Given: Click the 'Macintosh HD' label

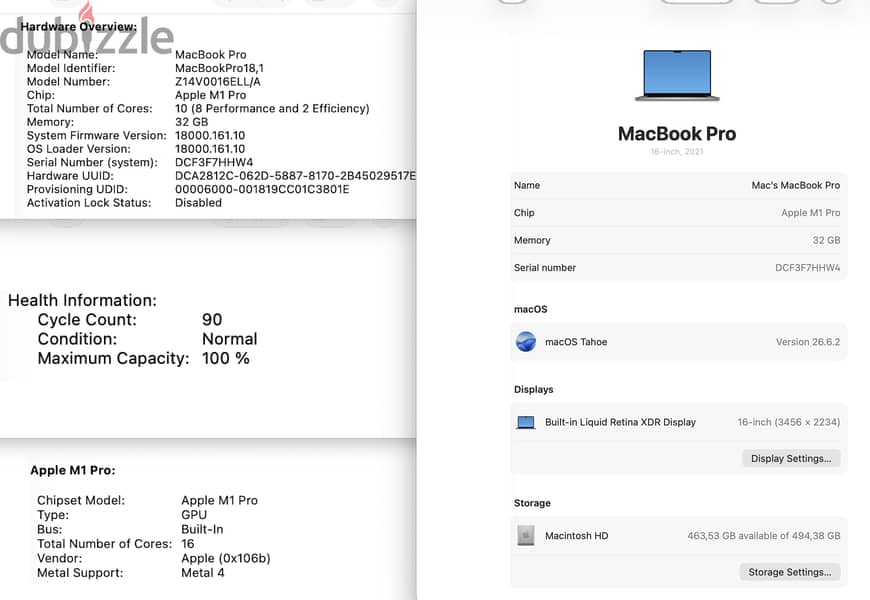Looking at the screenshot, I should (x=576, y=536).
